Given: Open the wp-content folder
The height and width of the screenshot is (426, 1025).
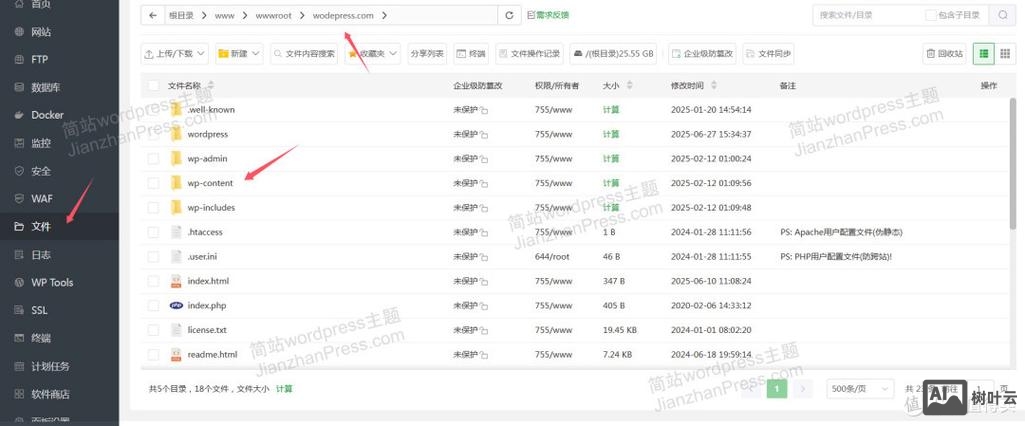Looking at the screenshot, I should (209, 183).
